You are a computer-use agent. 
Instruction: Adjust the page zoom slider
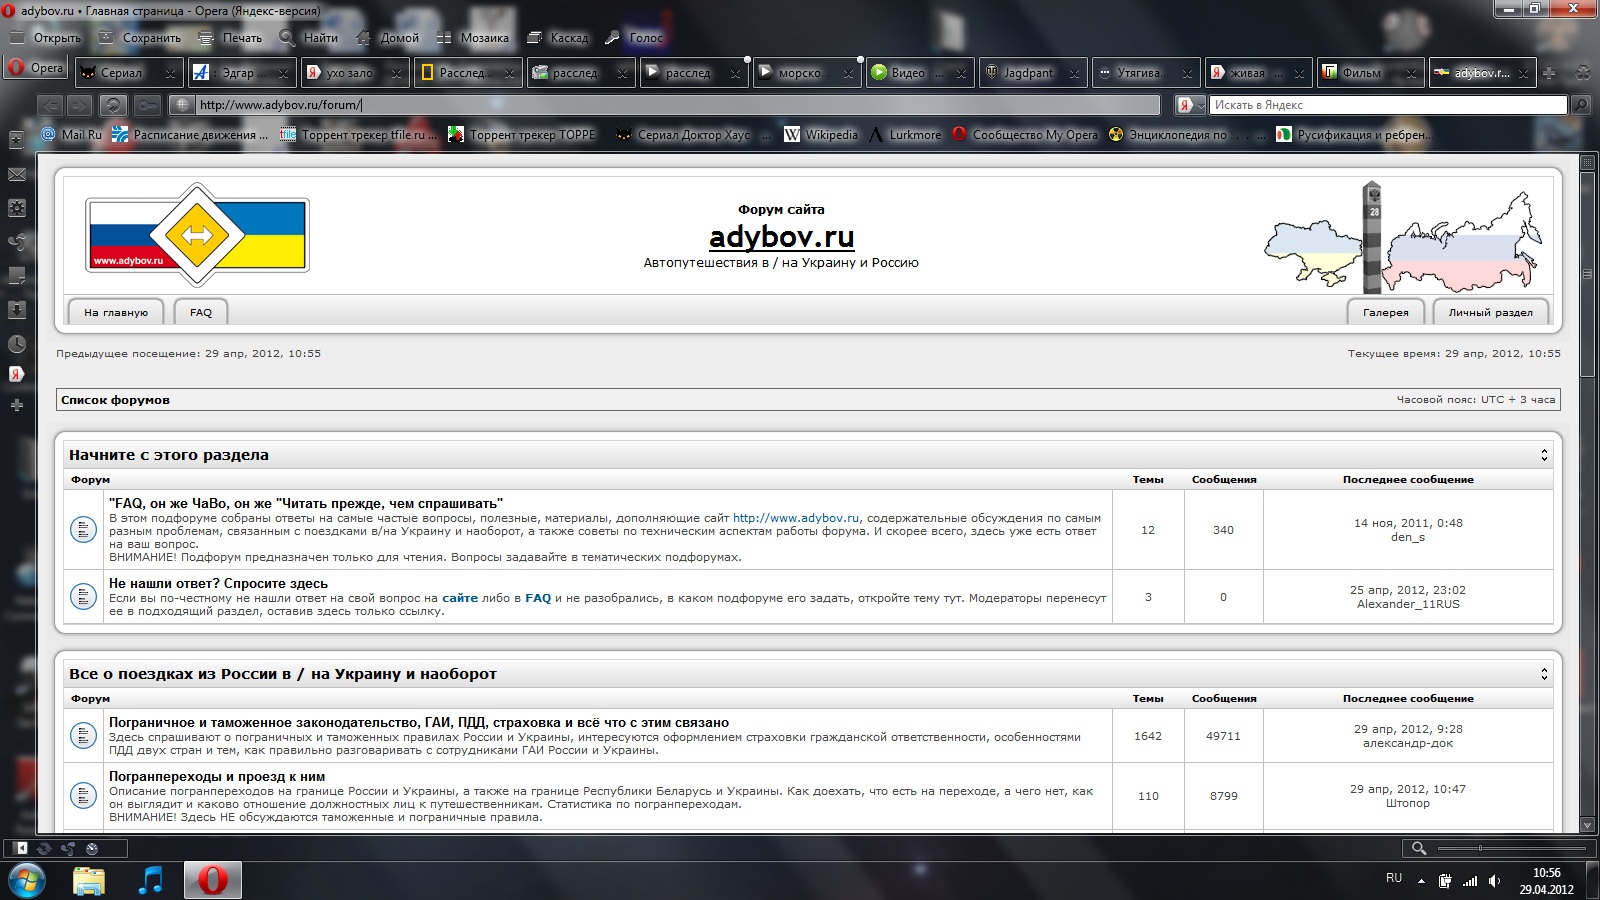1481,848
